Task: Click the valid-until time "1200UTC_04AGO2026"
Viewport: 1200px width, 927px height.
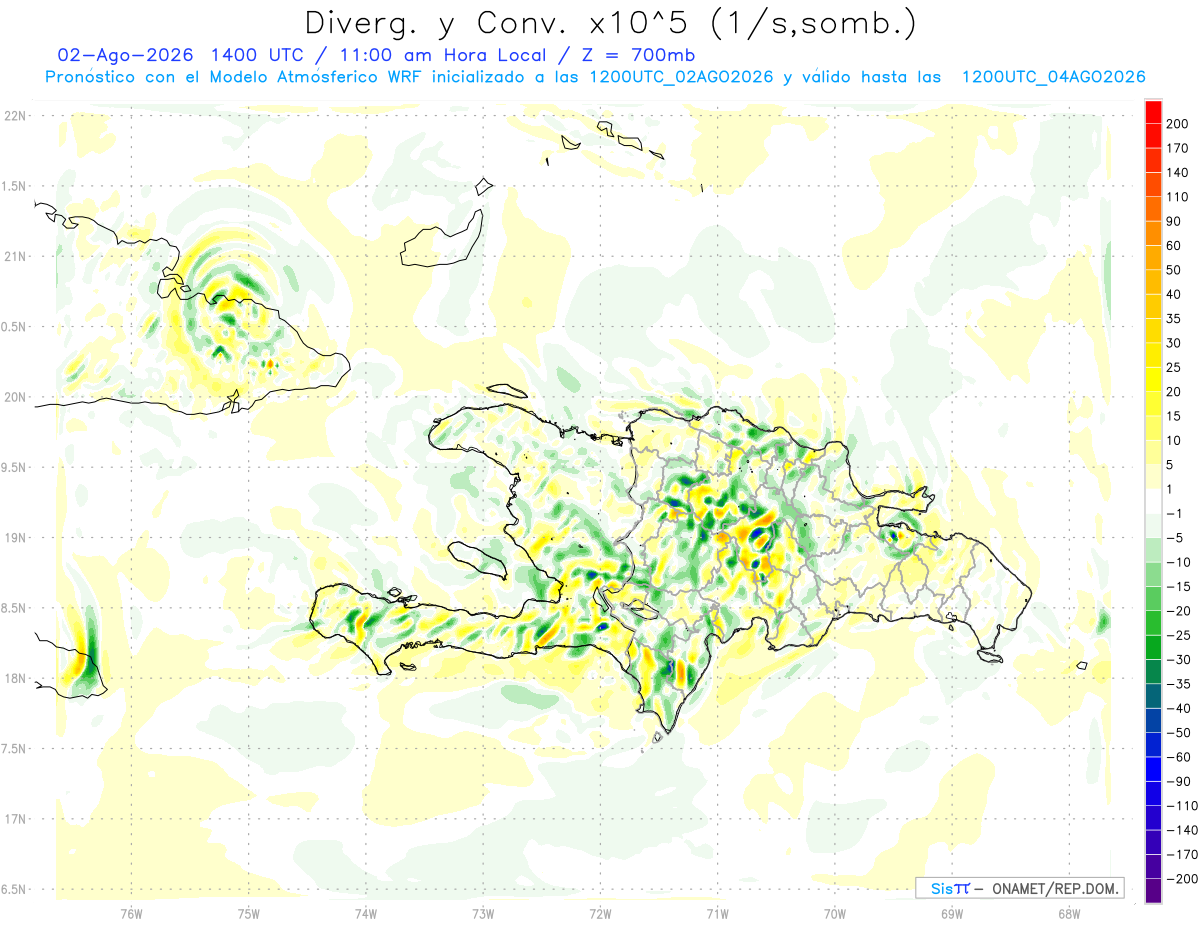Action: point(1053,77)
